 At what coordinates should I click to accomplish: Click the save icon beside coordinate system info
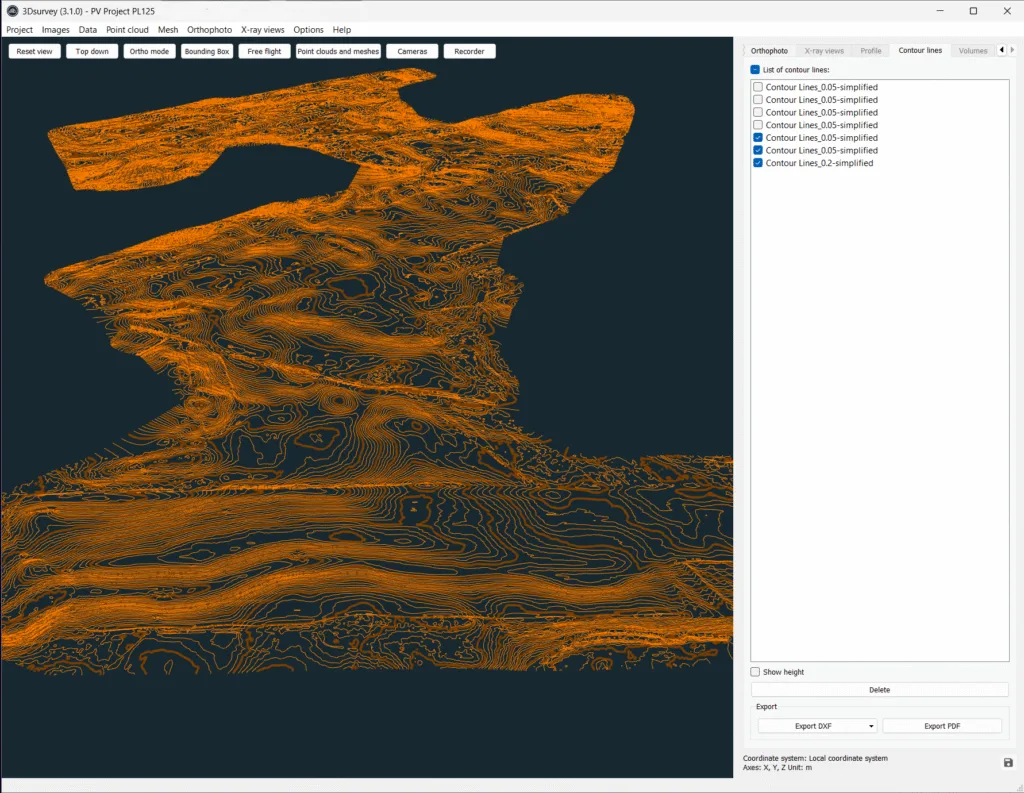(x=1008, y=762)
